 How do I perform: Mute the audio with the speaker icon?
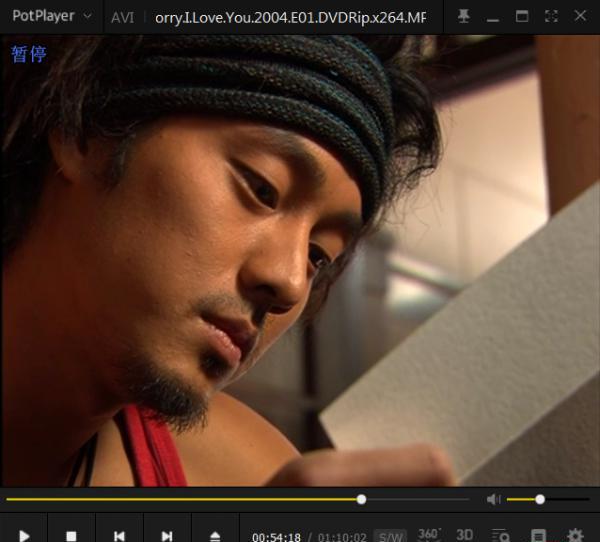pyautogui.click(x=494, y=499)
